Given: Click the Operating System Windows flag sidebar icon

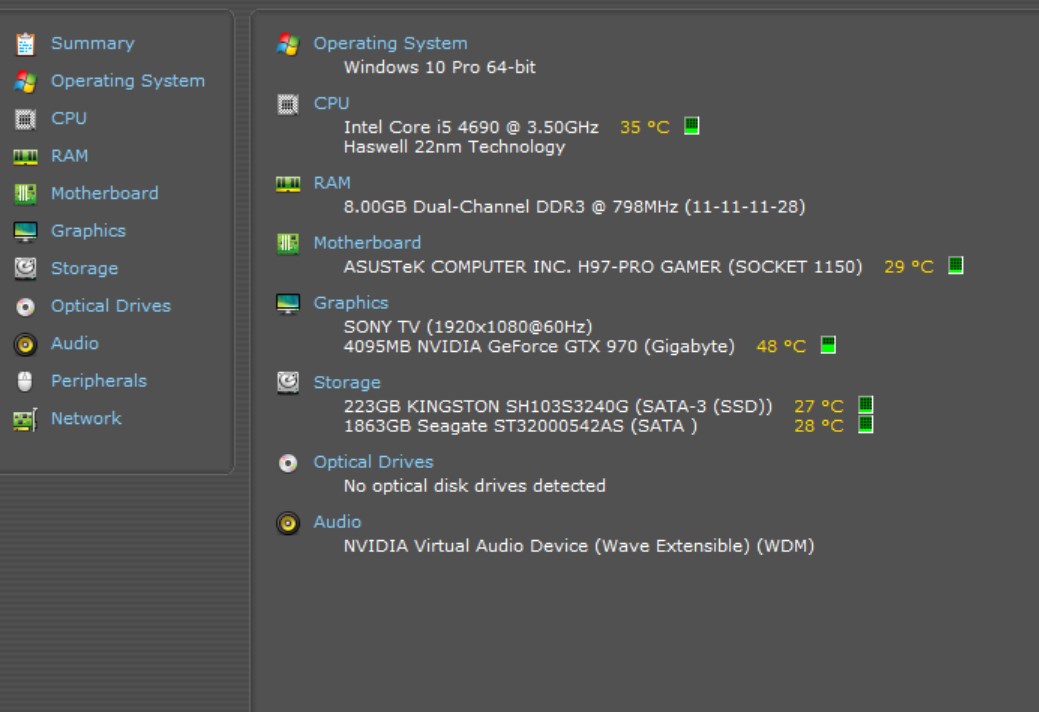Looking at the screenshot, I should [x=25, y=81].
